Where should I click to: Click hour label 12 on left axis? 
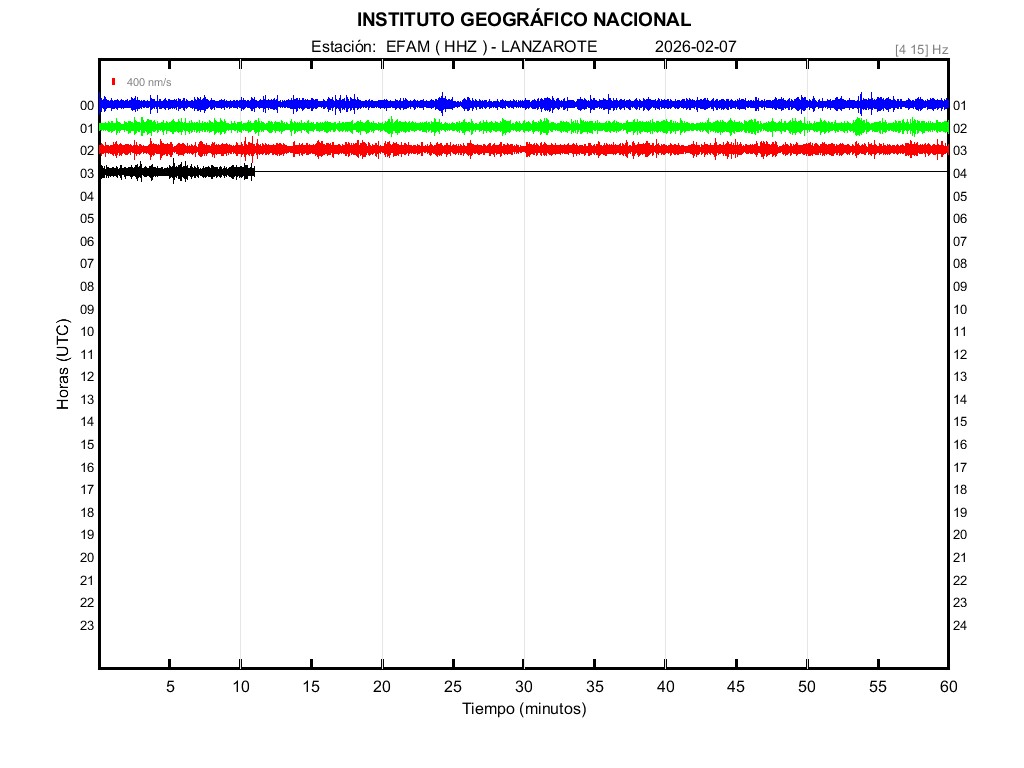click(x=87, y=377)
